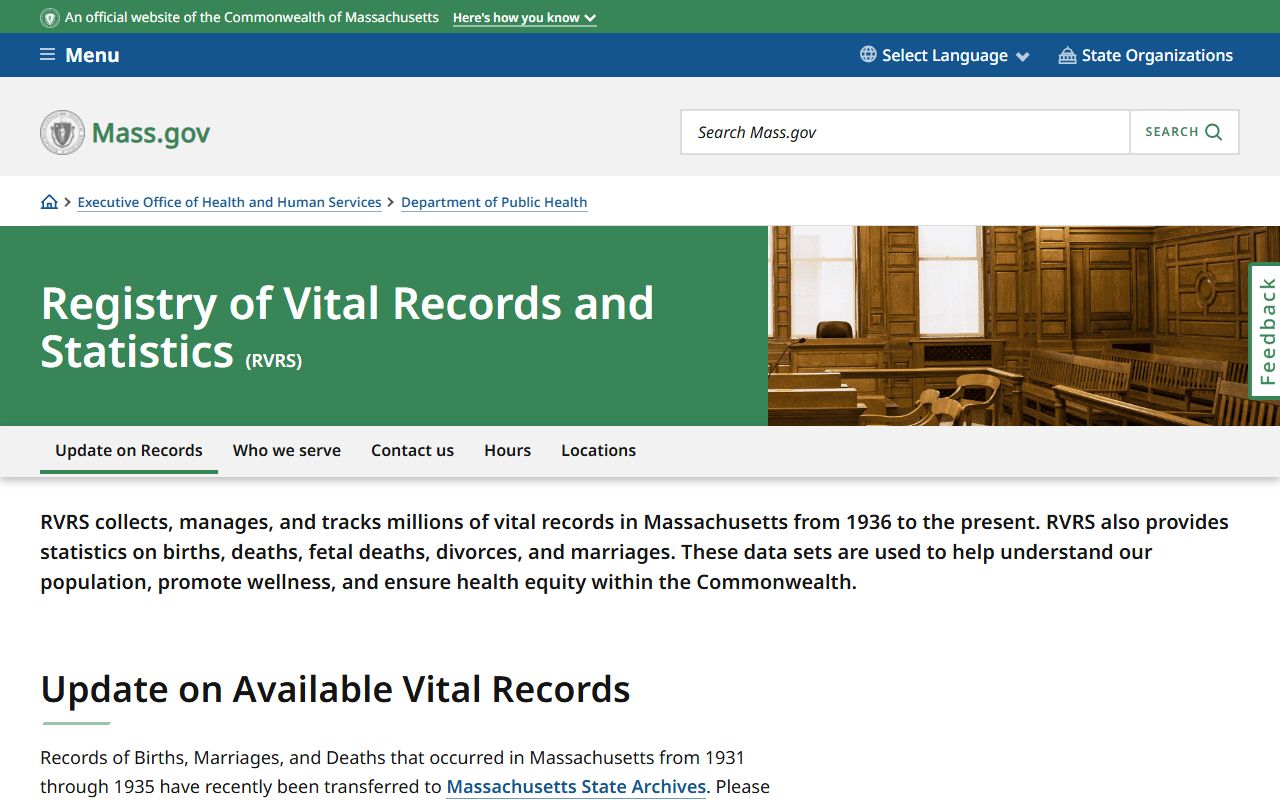Click the Mass.gov seal logo

(x=62, y=132)
